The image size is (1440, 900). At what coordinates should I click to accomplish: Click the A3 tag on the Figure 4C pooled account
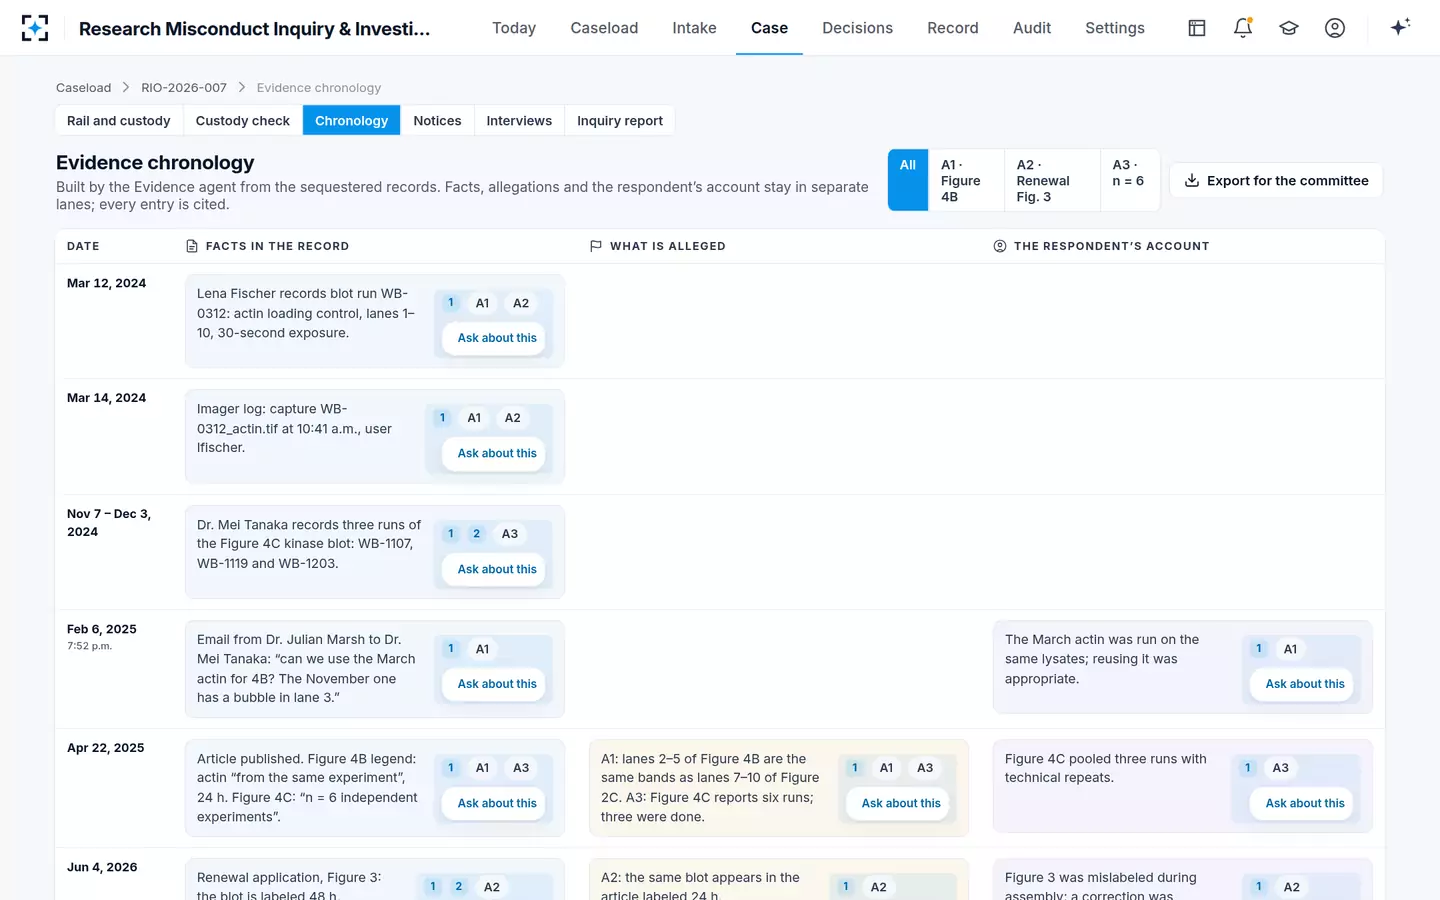[1281, 768]
